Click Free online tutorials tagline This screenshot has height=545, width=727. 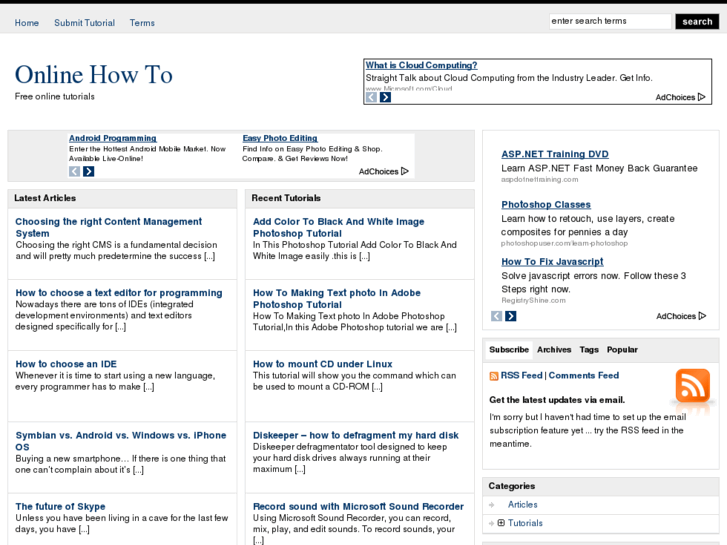pyautogui.click(x=55, y=96)
